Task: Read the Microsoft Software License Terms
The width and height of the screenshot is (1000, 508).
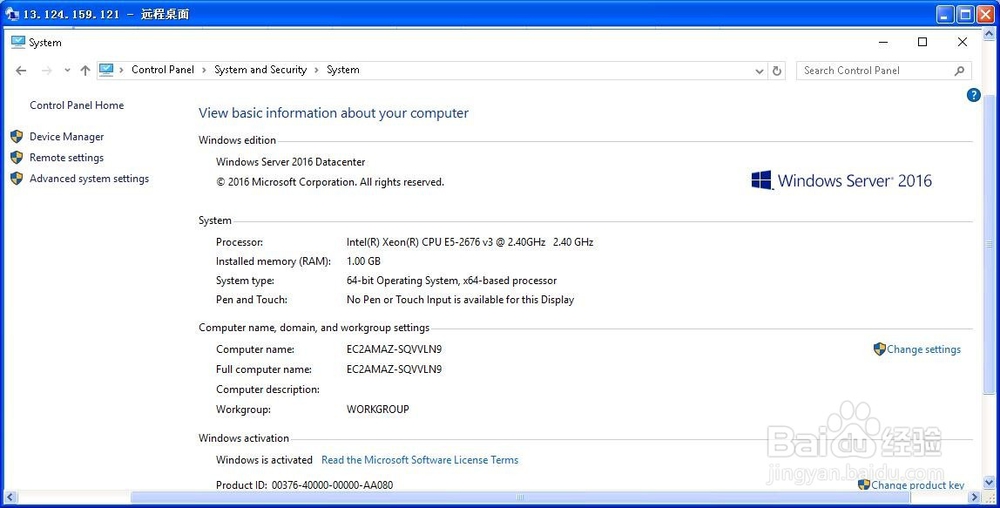Action: 420,460
